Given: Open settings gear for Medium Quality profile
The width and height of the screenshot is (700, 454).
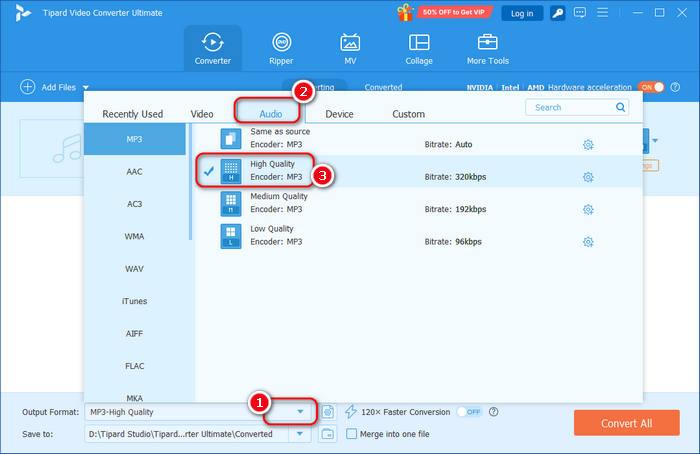Looking at the screenshot, I should [x=588, y=209].
